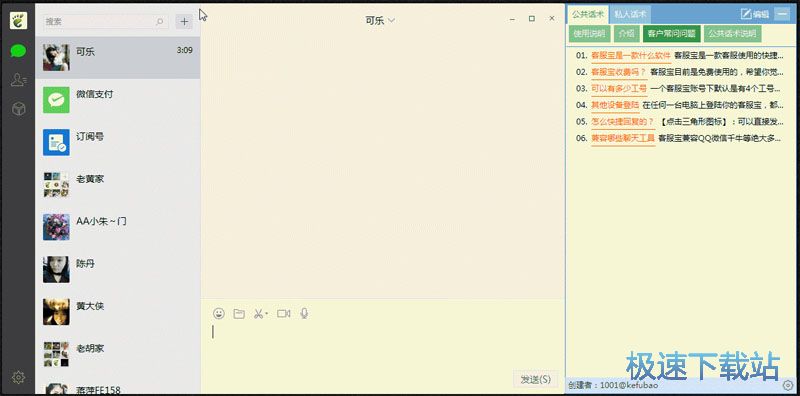
Task: Open the 陈丹 chat
Action: 117,269
